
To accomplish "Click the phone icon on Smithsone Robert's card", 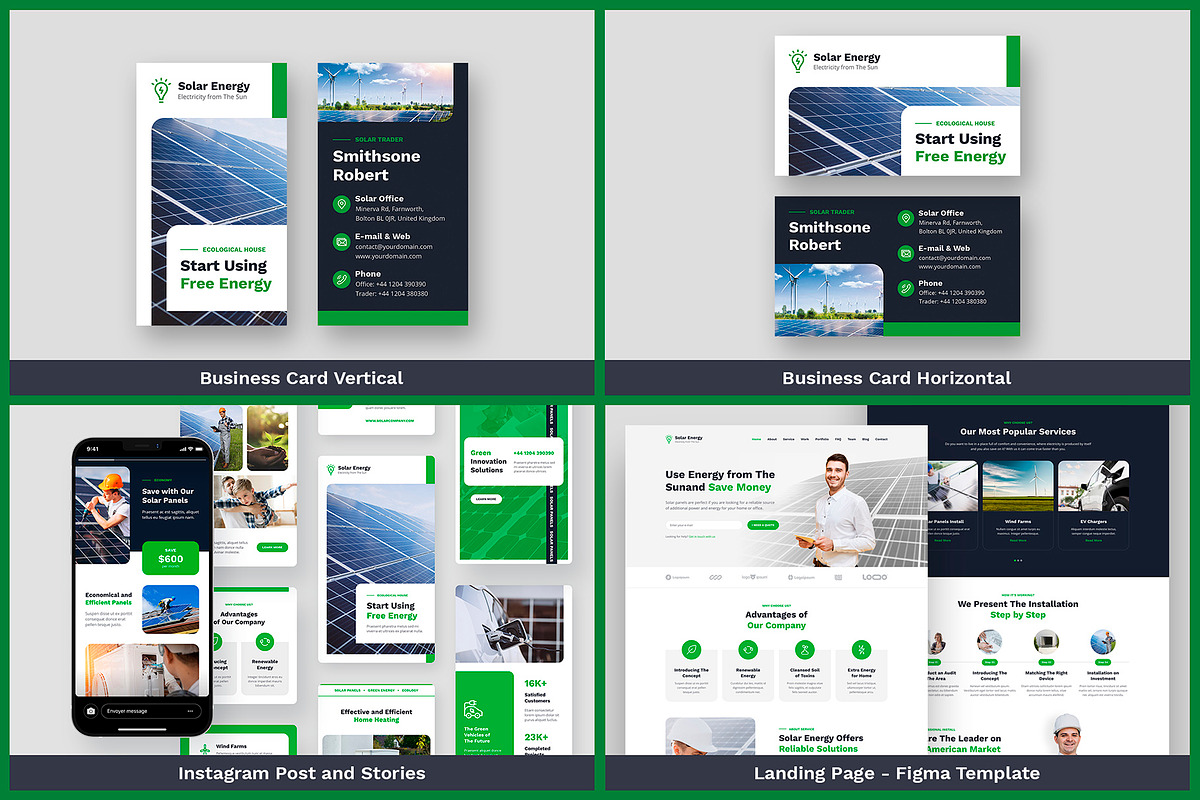I will pyautogui.click(x=341, y=278).
